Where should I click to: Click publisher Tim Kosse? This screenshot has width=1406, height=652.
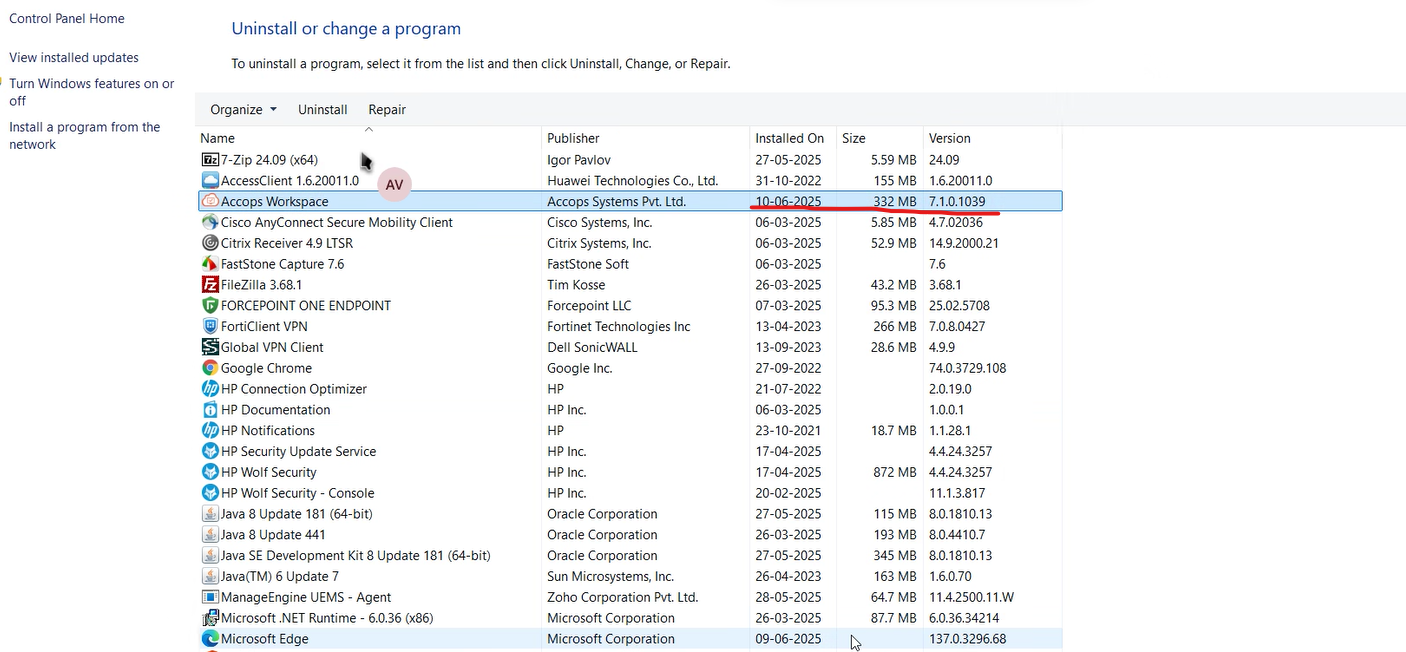tap(578, 285)
